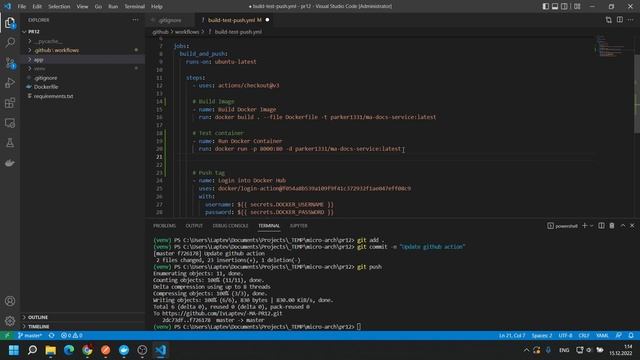Open the Manage gear icon
640x360 pixels.
click(10, 321)
